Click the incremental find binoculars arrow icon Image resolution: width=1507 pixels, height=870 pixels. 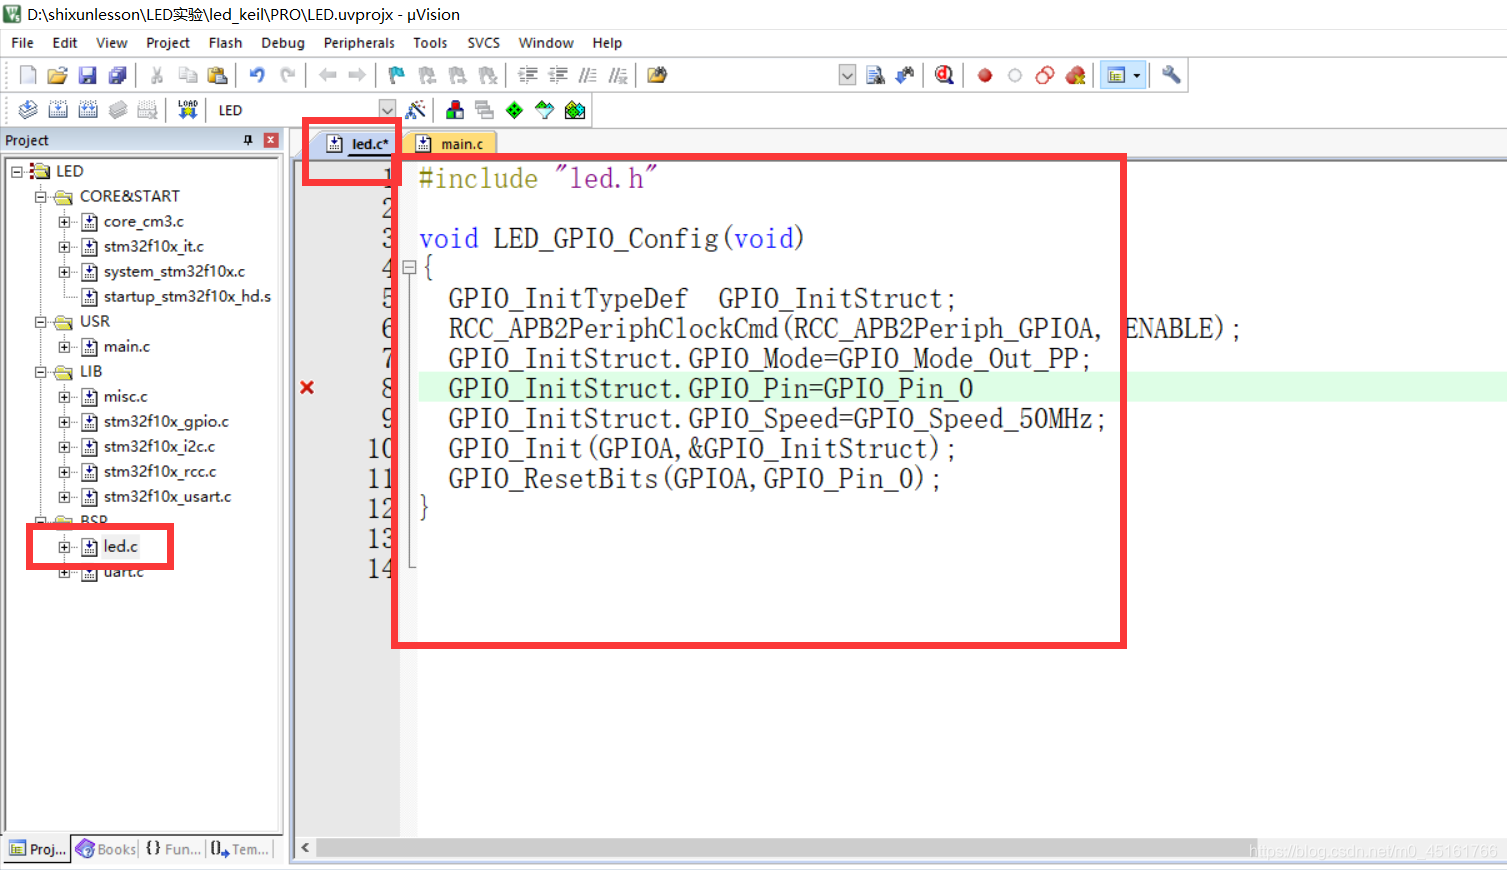point(905,75)
